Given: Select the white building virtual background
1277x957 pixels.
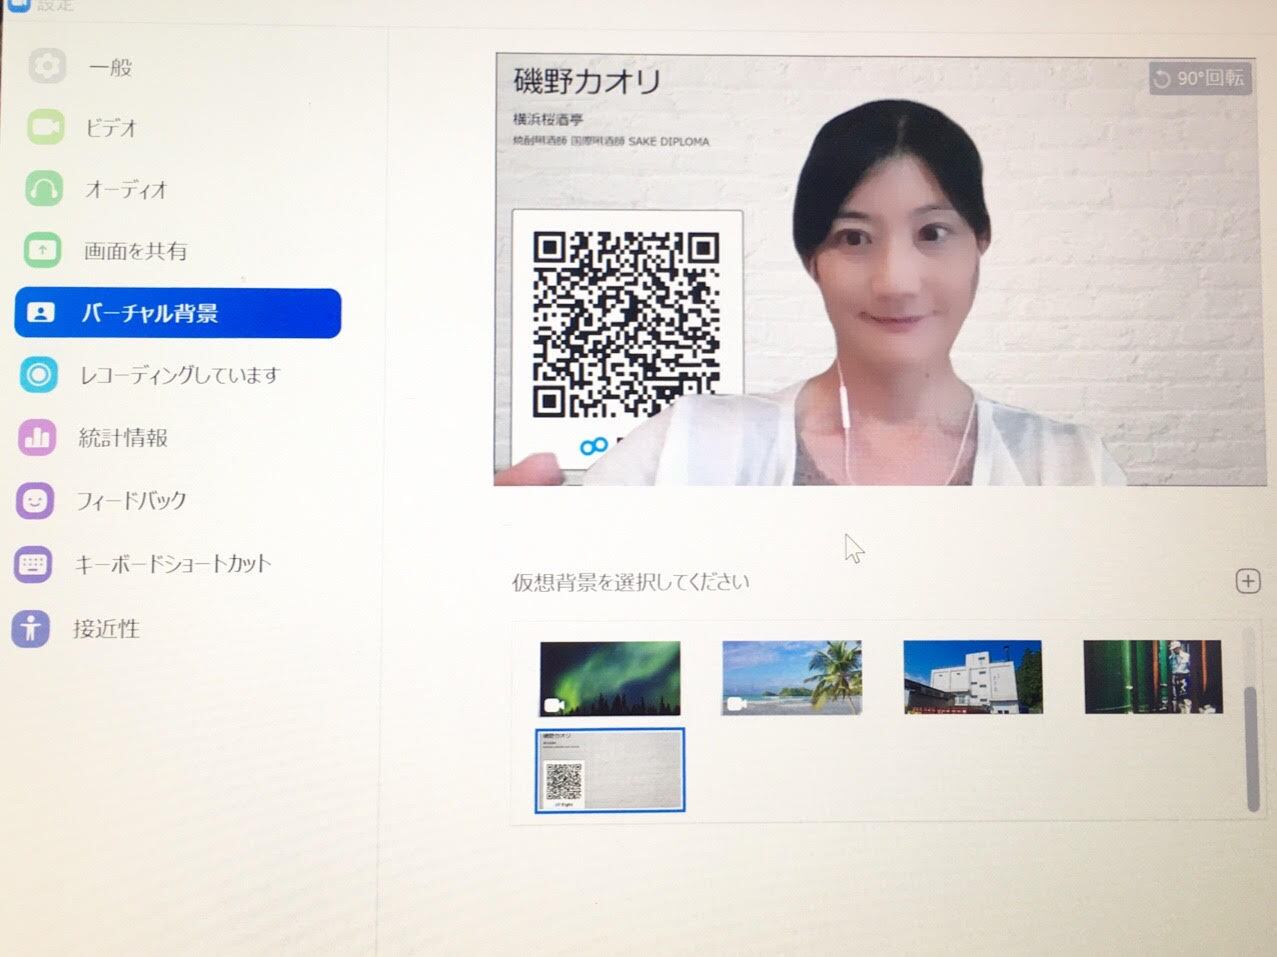Looking at the screenshot, I should 973,677.
